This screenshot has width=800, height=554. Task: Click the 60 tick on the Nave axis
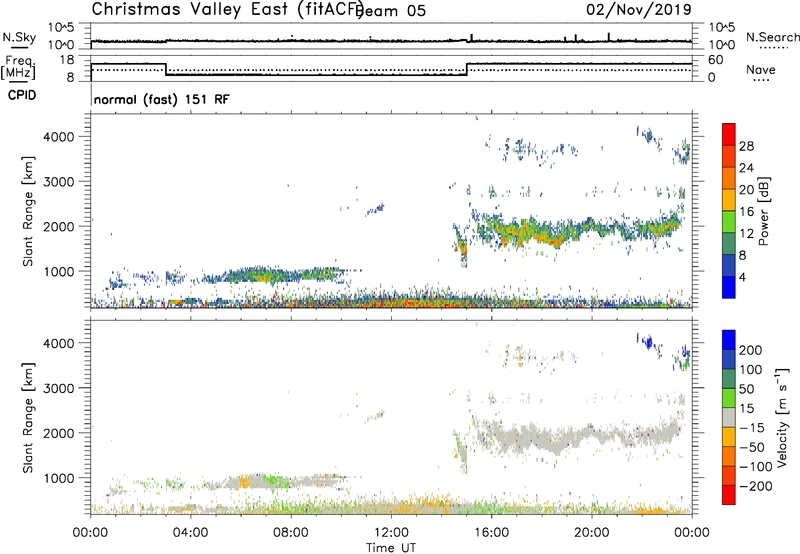716,60
